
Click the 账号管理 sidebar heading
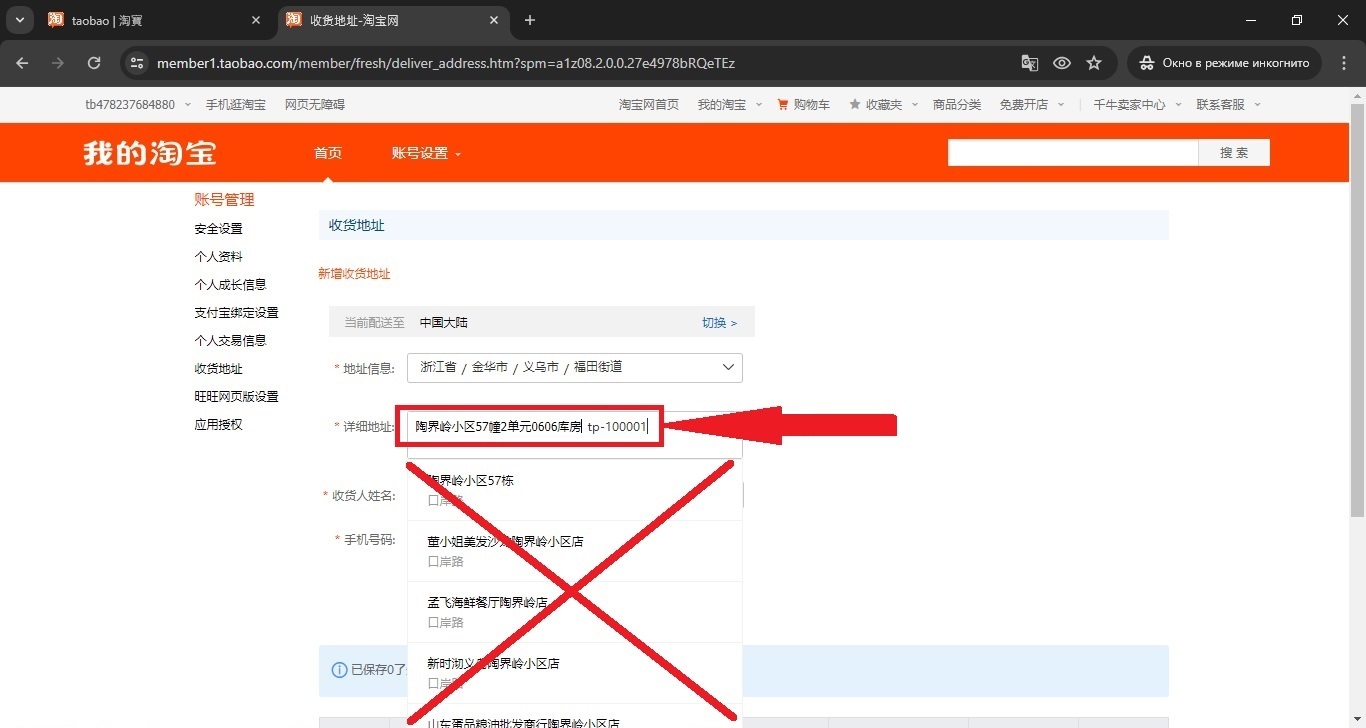click(x=224, y=200)
